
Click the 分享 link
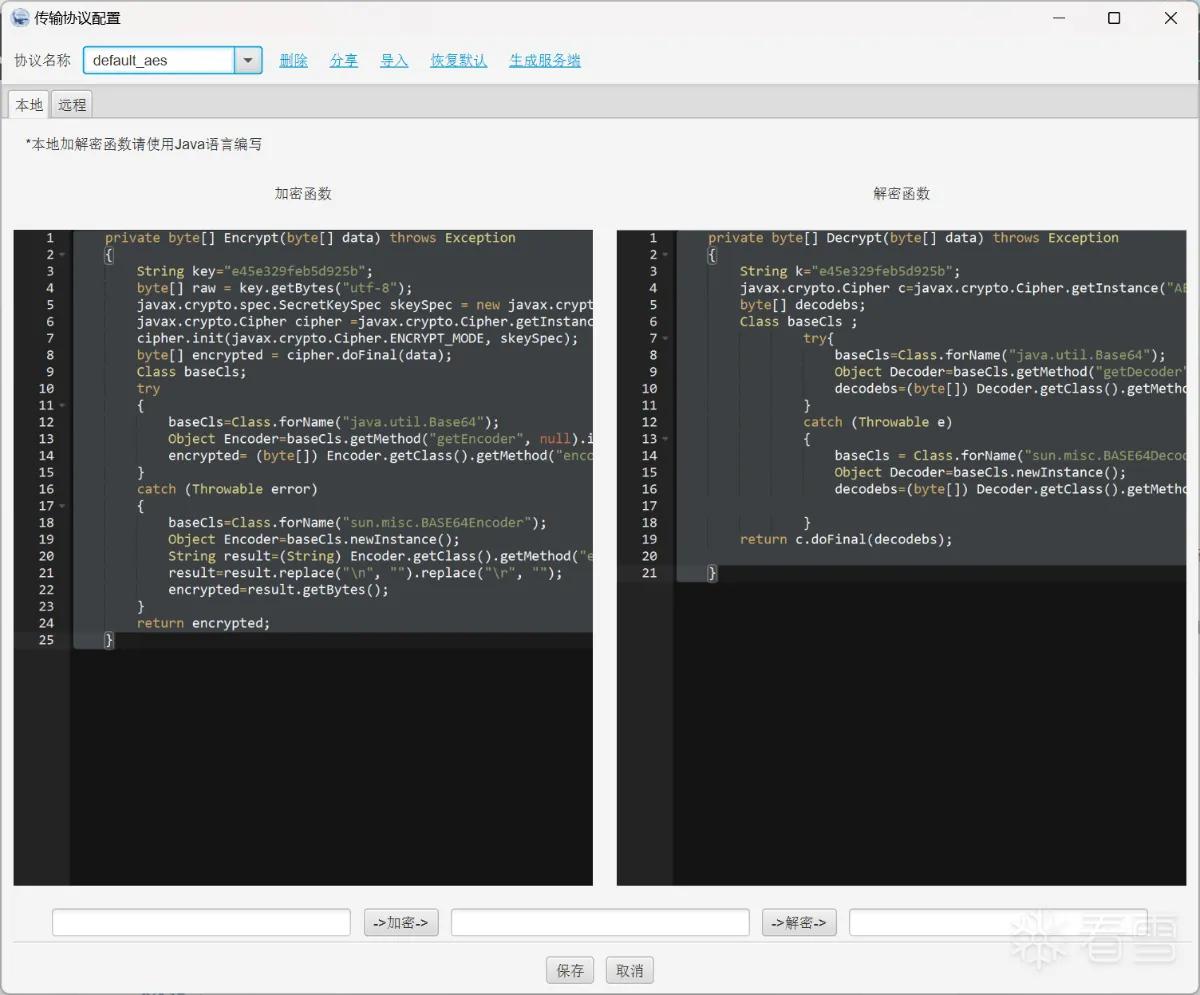pyautogui.click(x=344, y=61)
